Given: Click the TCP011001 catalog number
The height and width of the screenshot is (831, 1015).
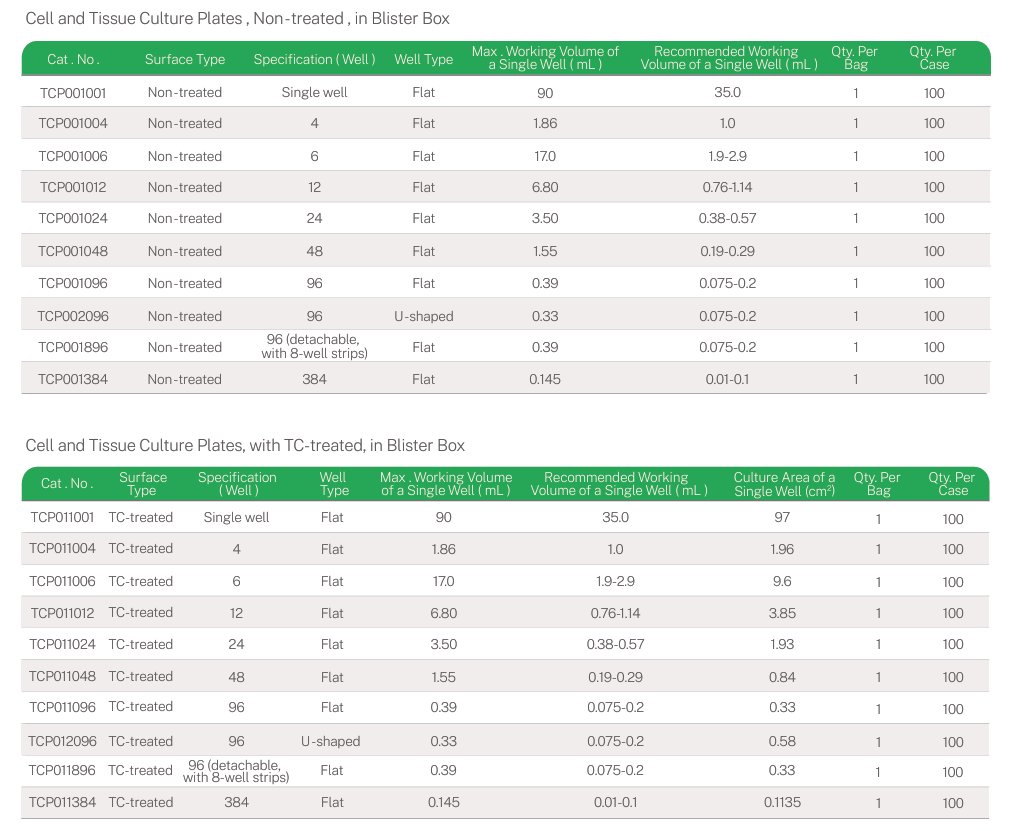Looking at the screenshot, I should click(x=63, y=517).
